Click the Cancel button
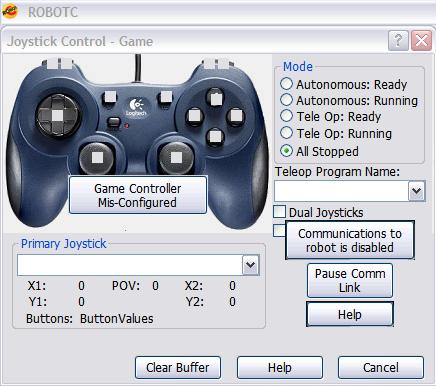Screen dimensions: 436x386 pyautogui.click(x=381, y=367)
